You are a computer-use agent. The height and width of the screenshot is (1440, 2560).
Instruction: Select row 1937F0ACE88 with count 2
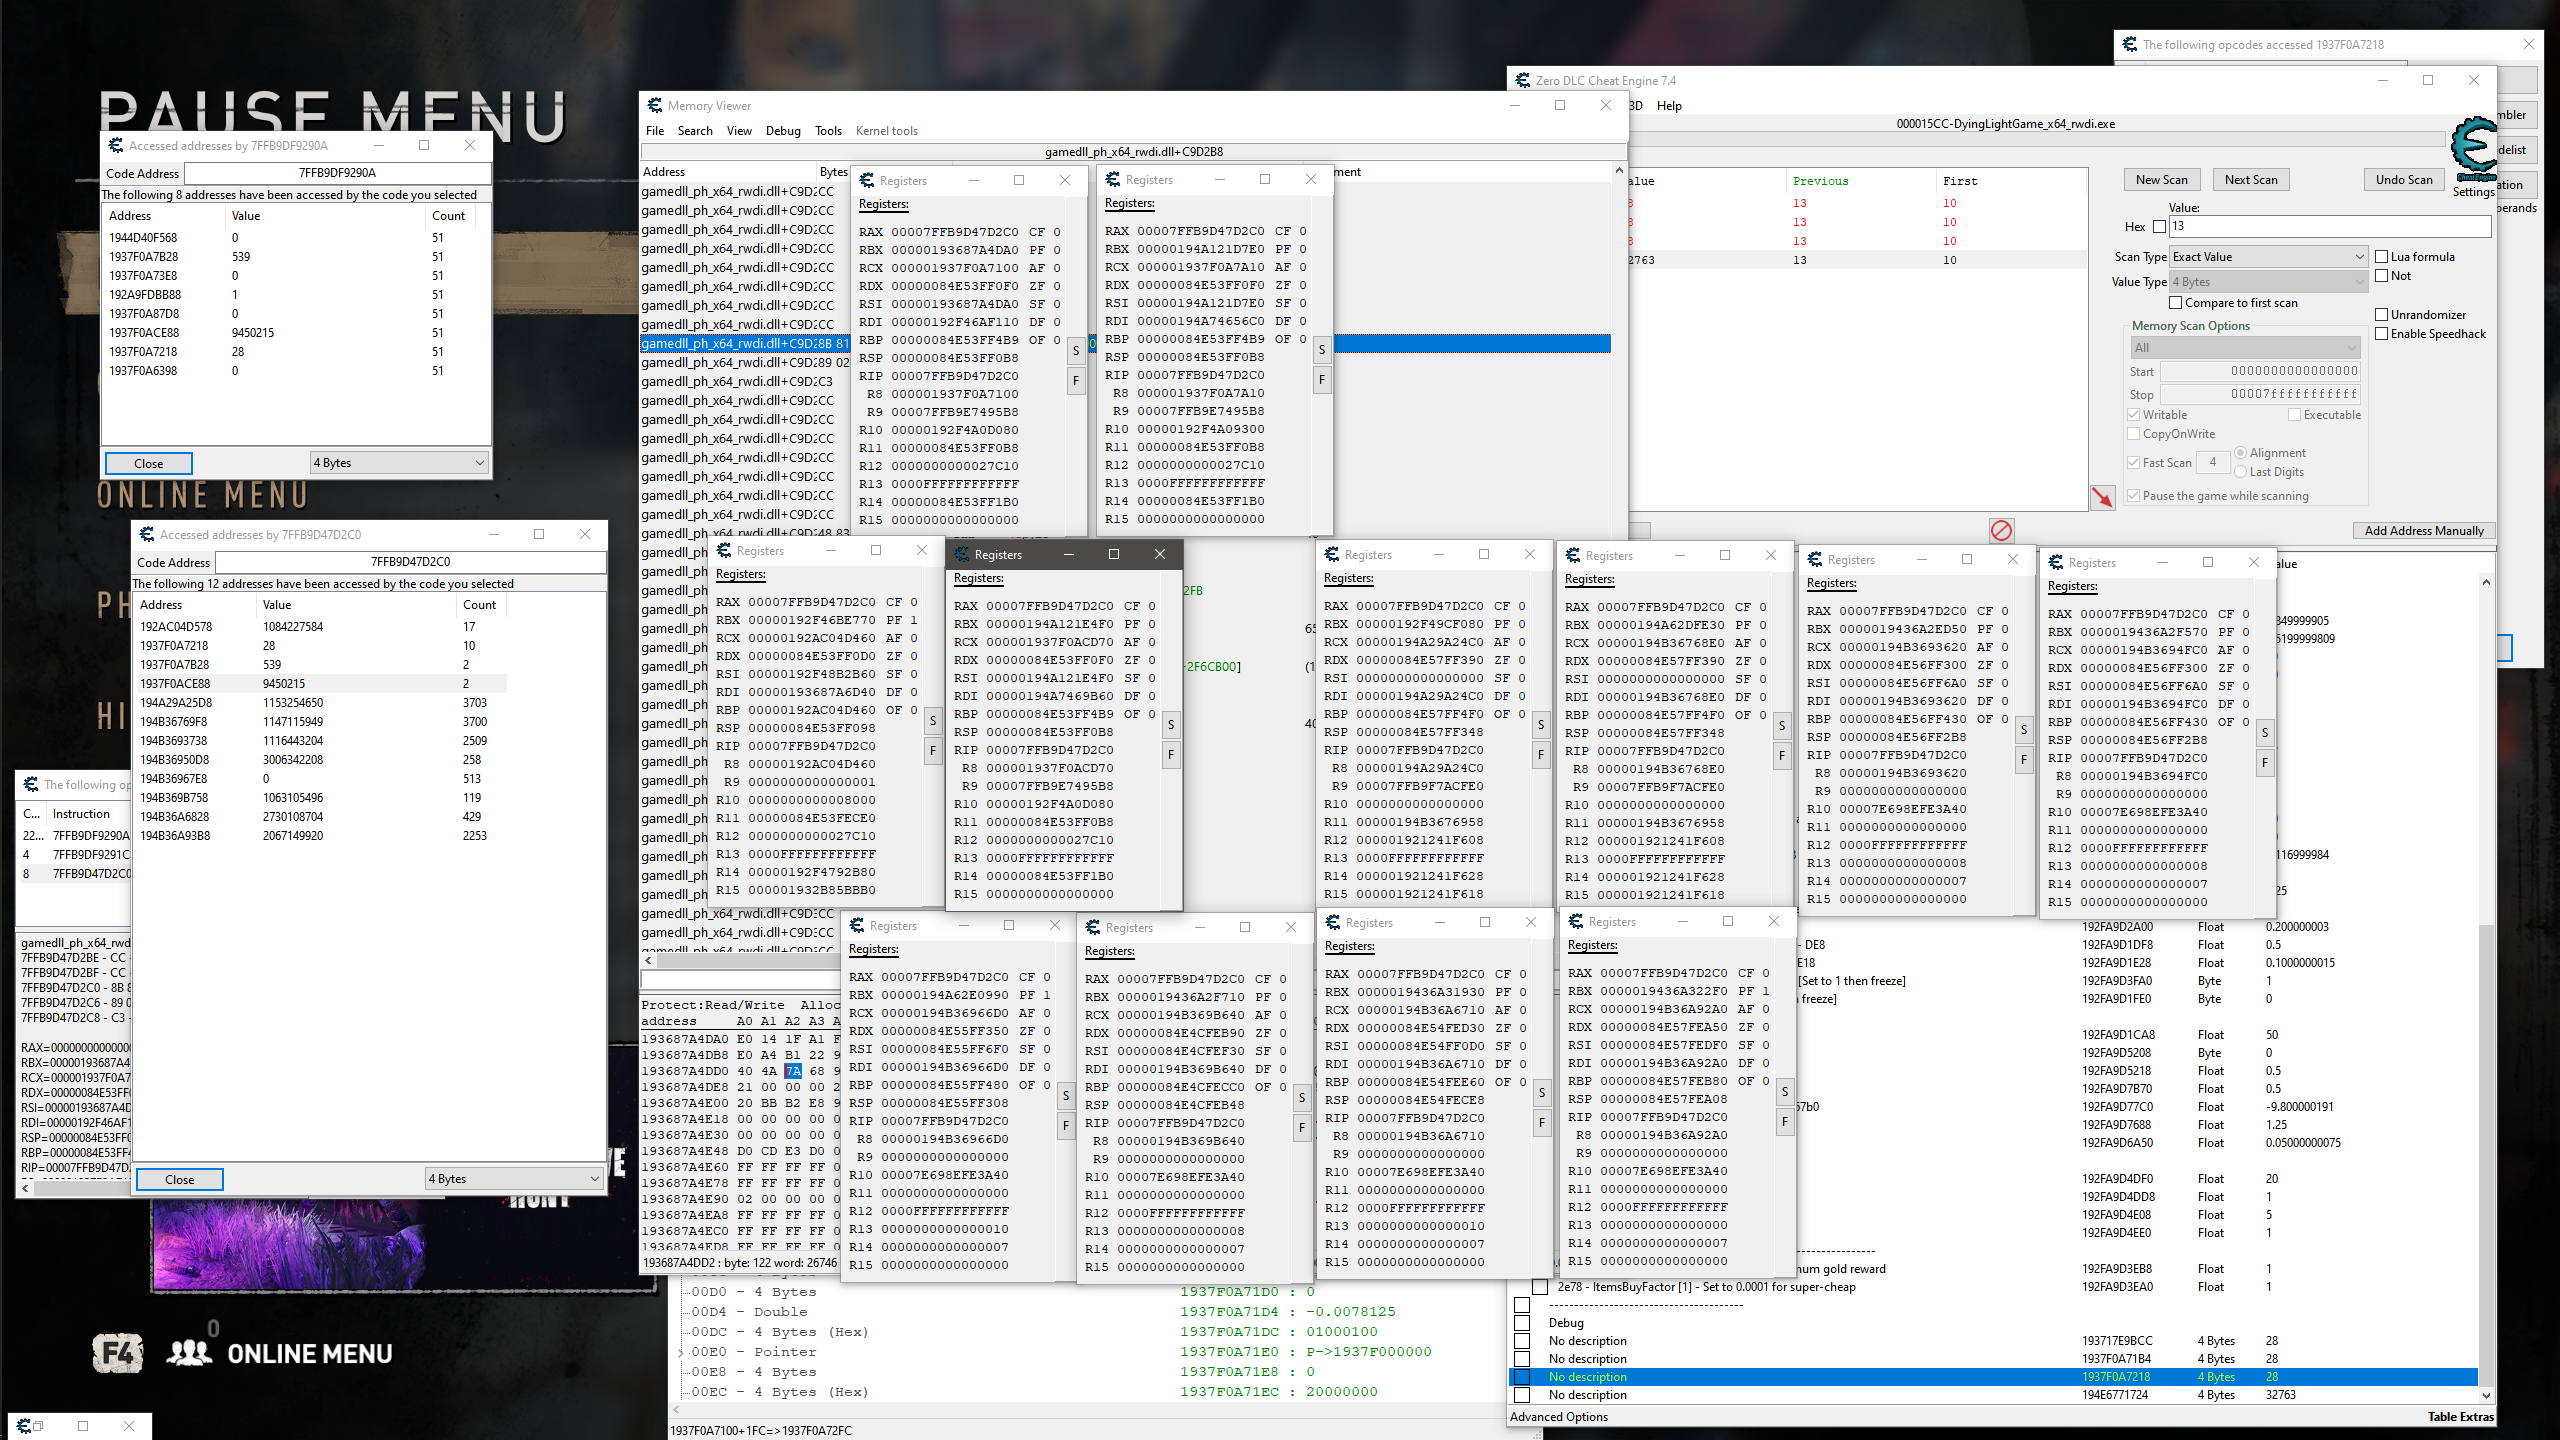pos(320,684)
